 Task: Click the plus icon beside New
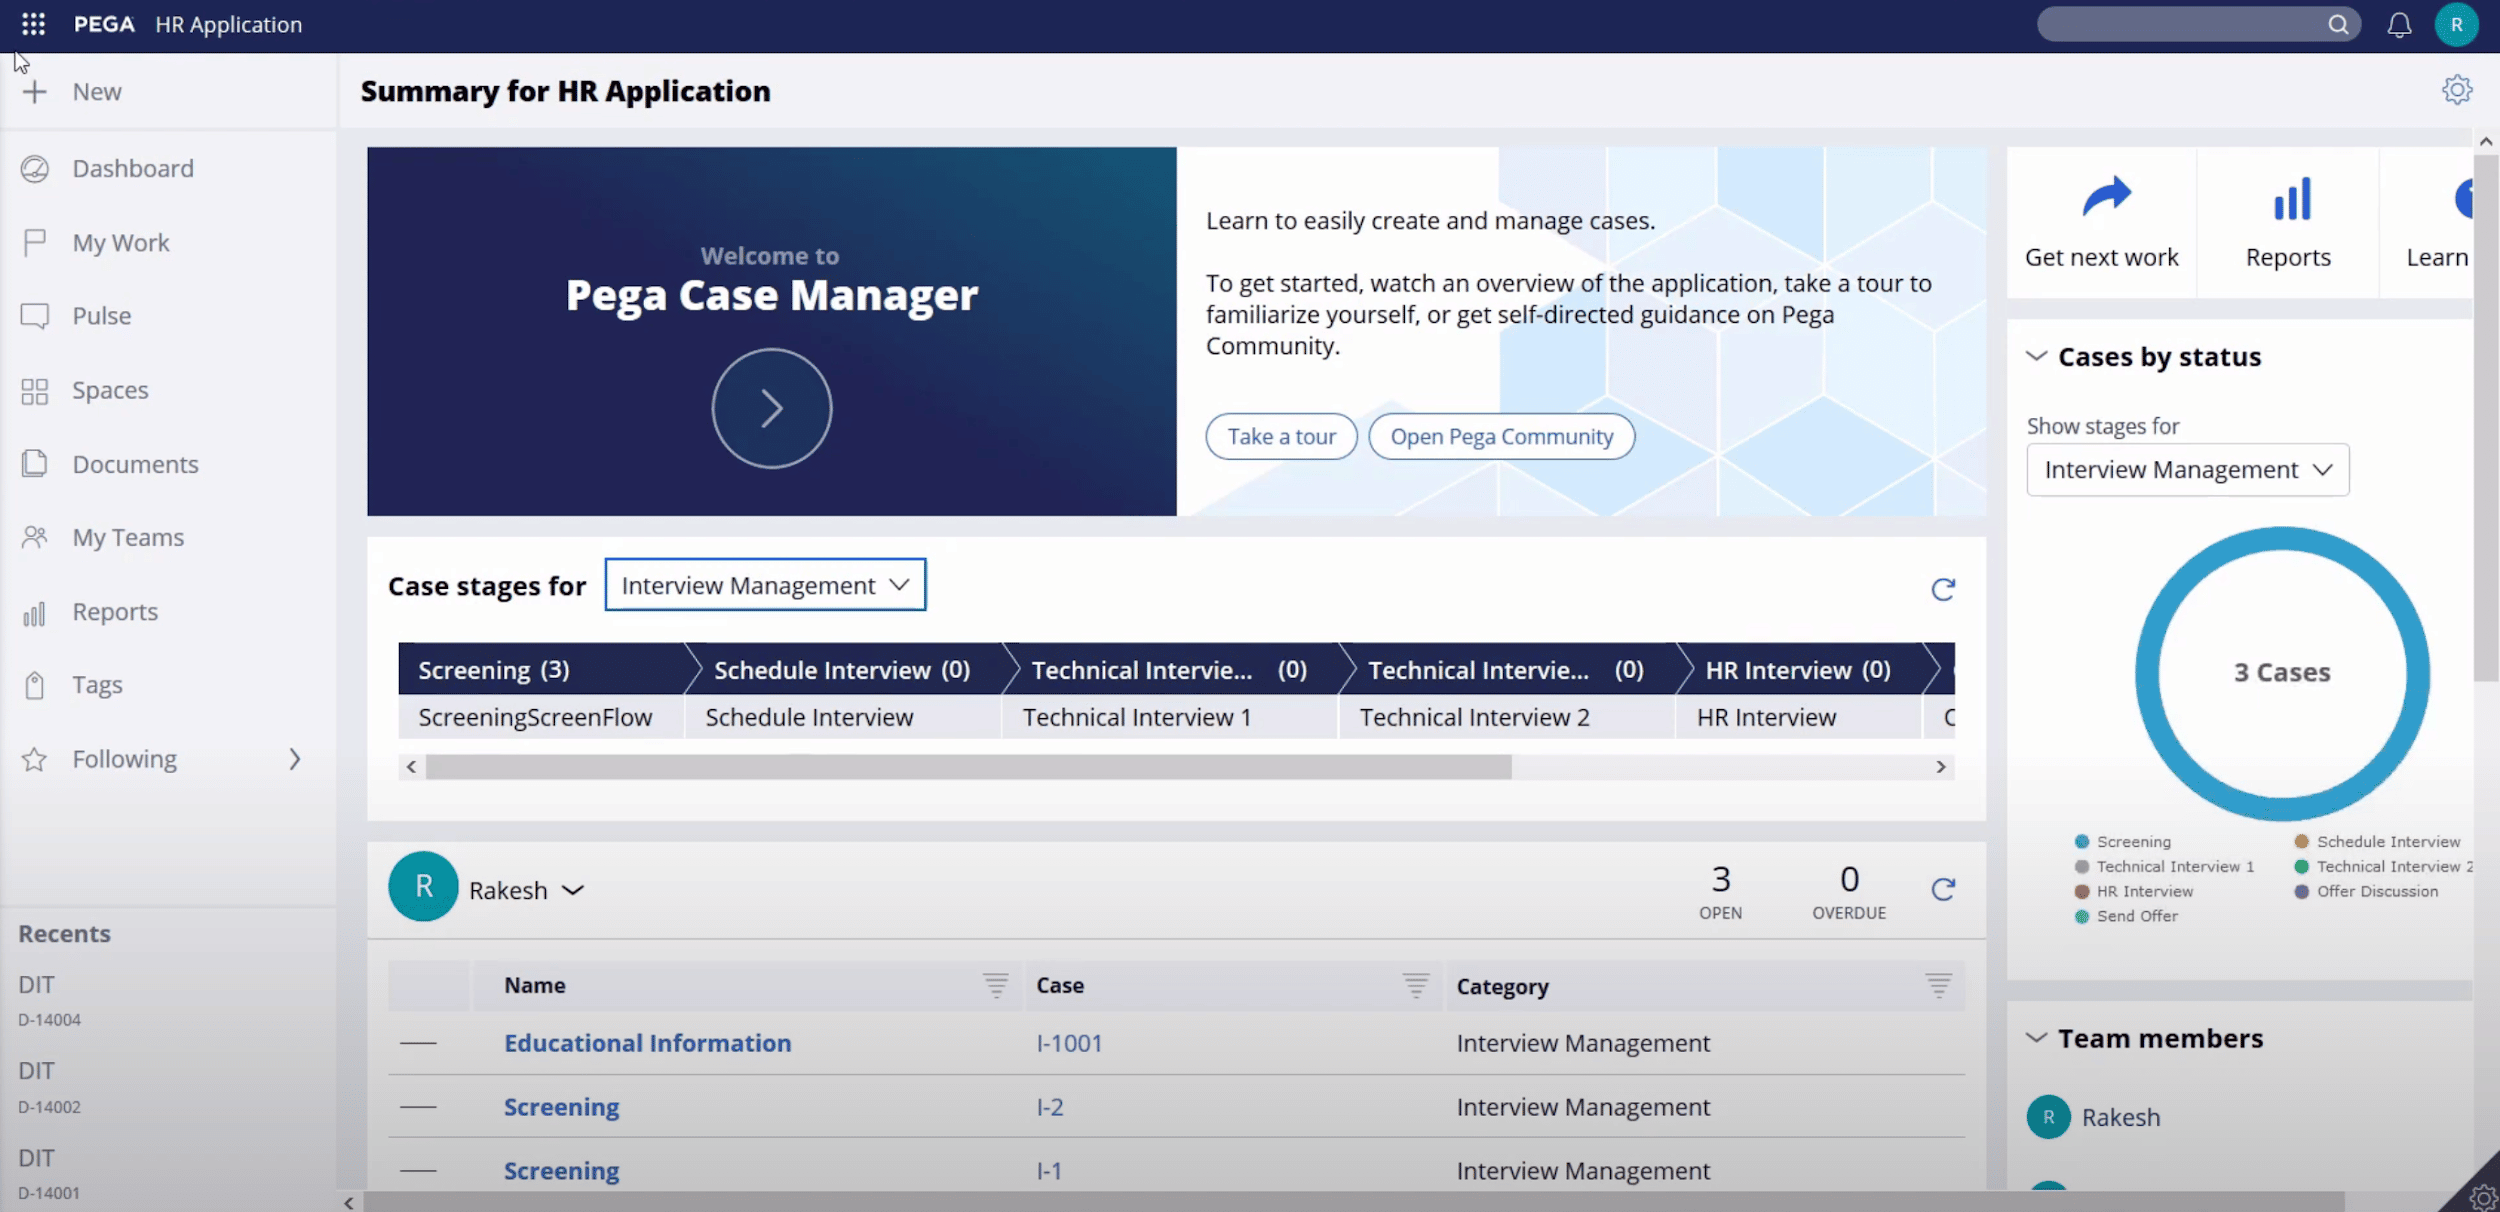coord(35,92)
